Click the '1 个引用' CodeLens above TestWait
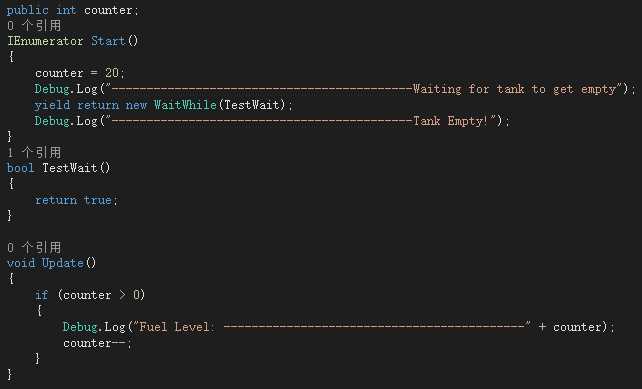Image resolution: width=642 pixels, height=389 pixels. [34, 153]
